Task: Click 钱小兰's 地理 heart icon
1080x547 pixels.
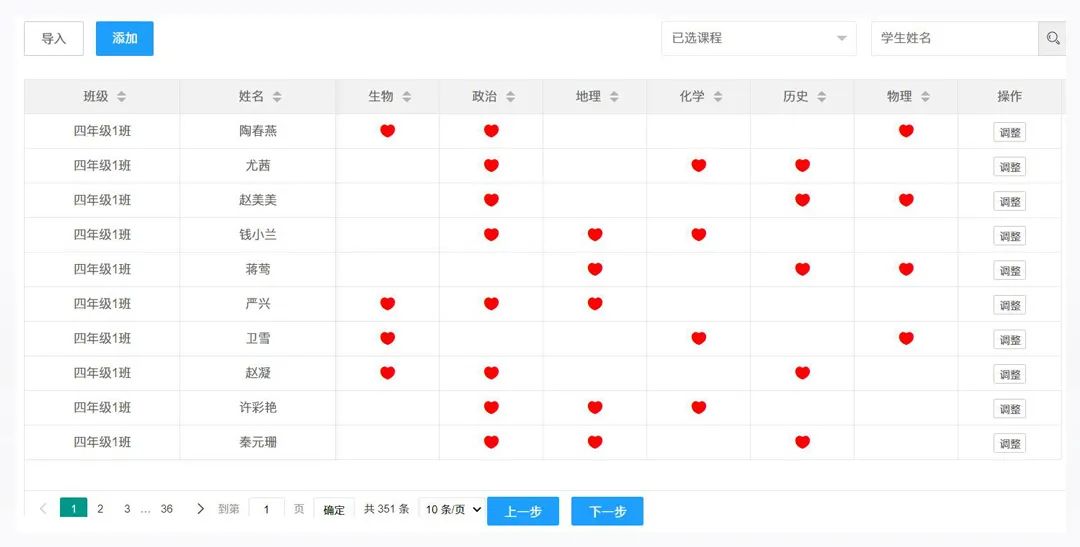Action: pyautogui.click(x=595, y=234)
